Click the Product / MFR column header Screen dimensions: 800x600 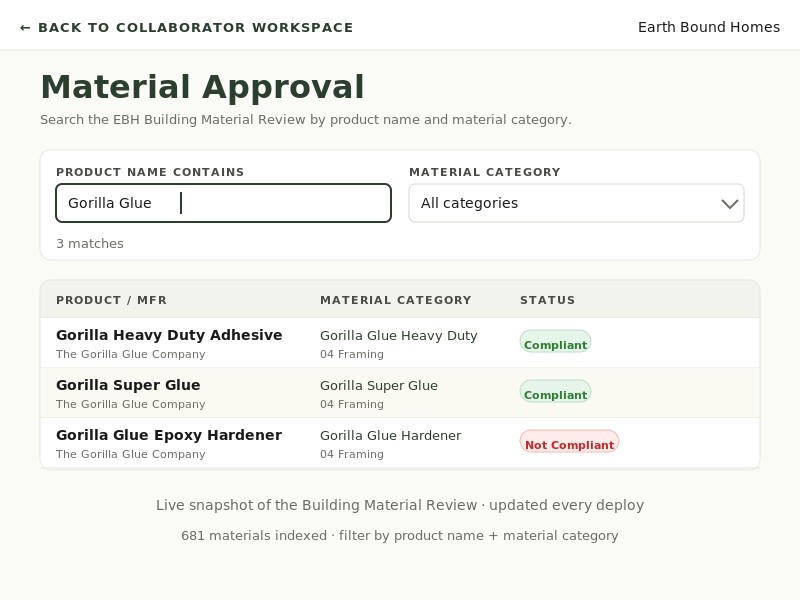pos(111,300)
